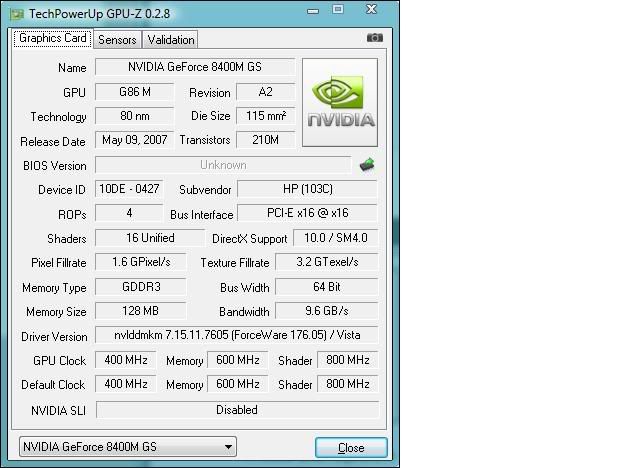Viewport: 640px width, 468px height.
Task: Click the Technology field 80 nm
Action: (135, 116)
